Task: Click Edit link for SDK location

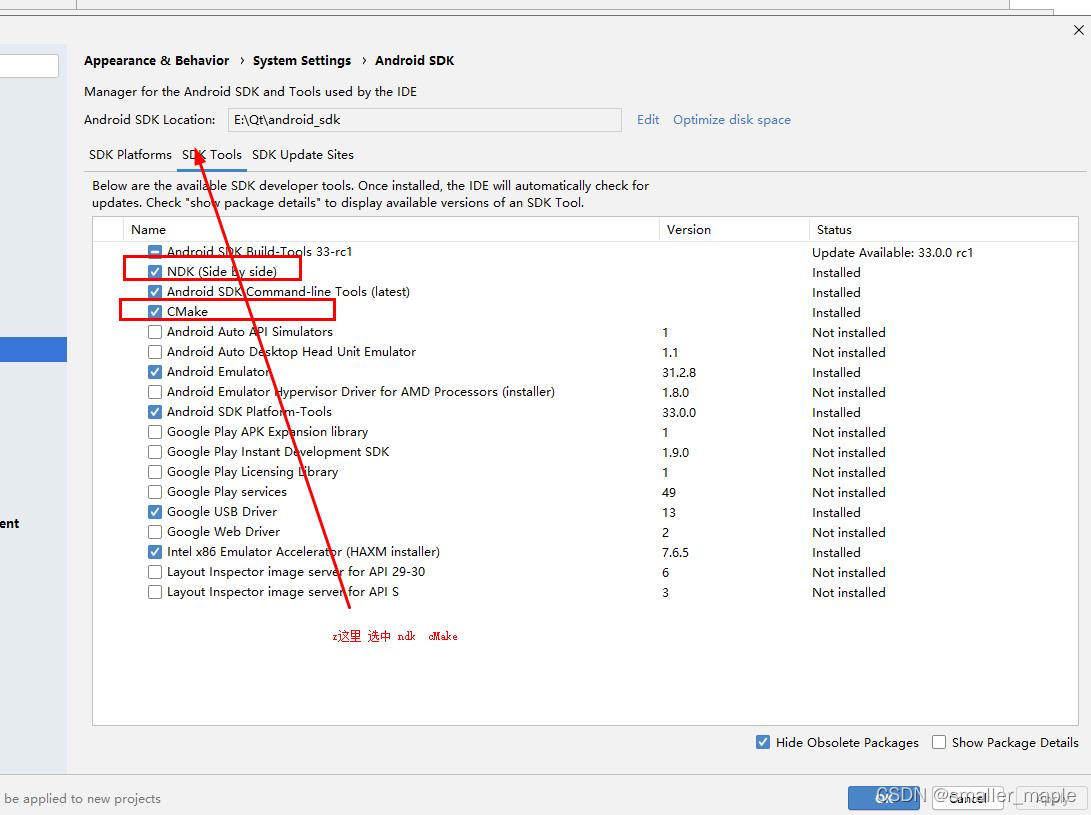Action: pyautogui.click(x=648, y=120)
